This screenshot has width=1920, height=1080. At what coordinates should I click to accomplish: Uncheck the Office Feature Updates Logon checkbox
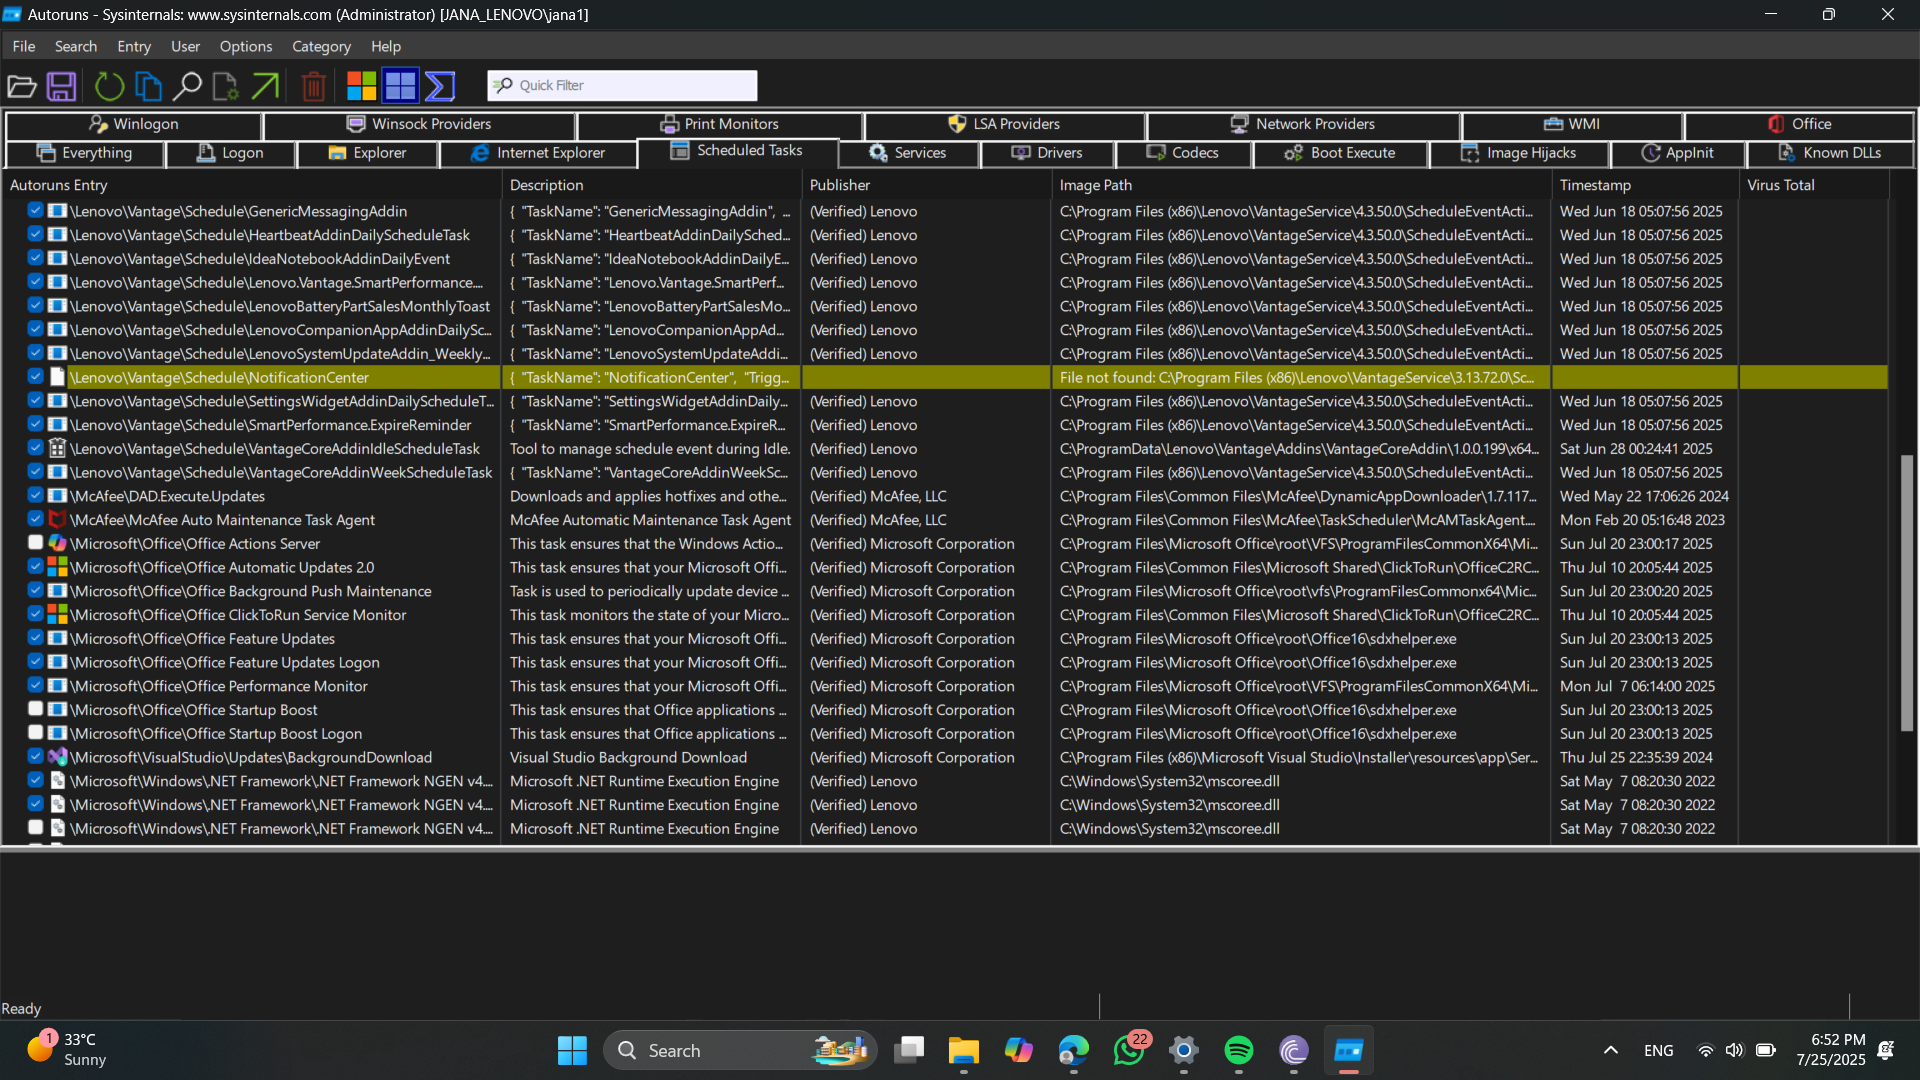tap(35, 662)
